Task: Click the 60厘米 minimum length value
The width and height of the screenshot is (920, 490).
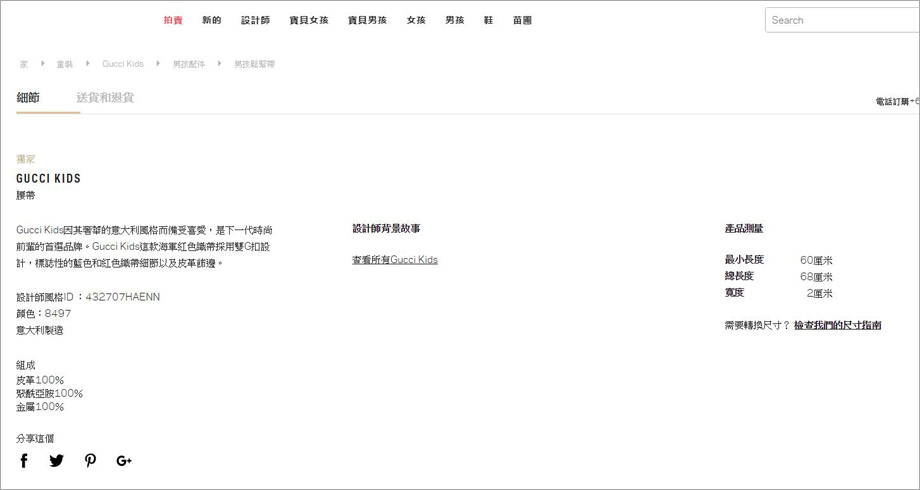Action: tap(816, 260)
